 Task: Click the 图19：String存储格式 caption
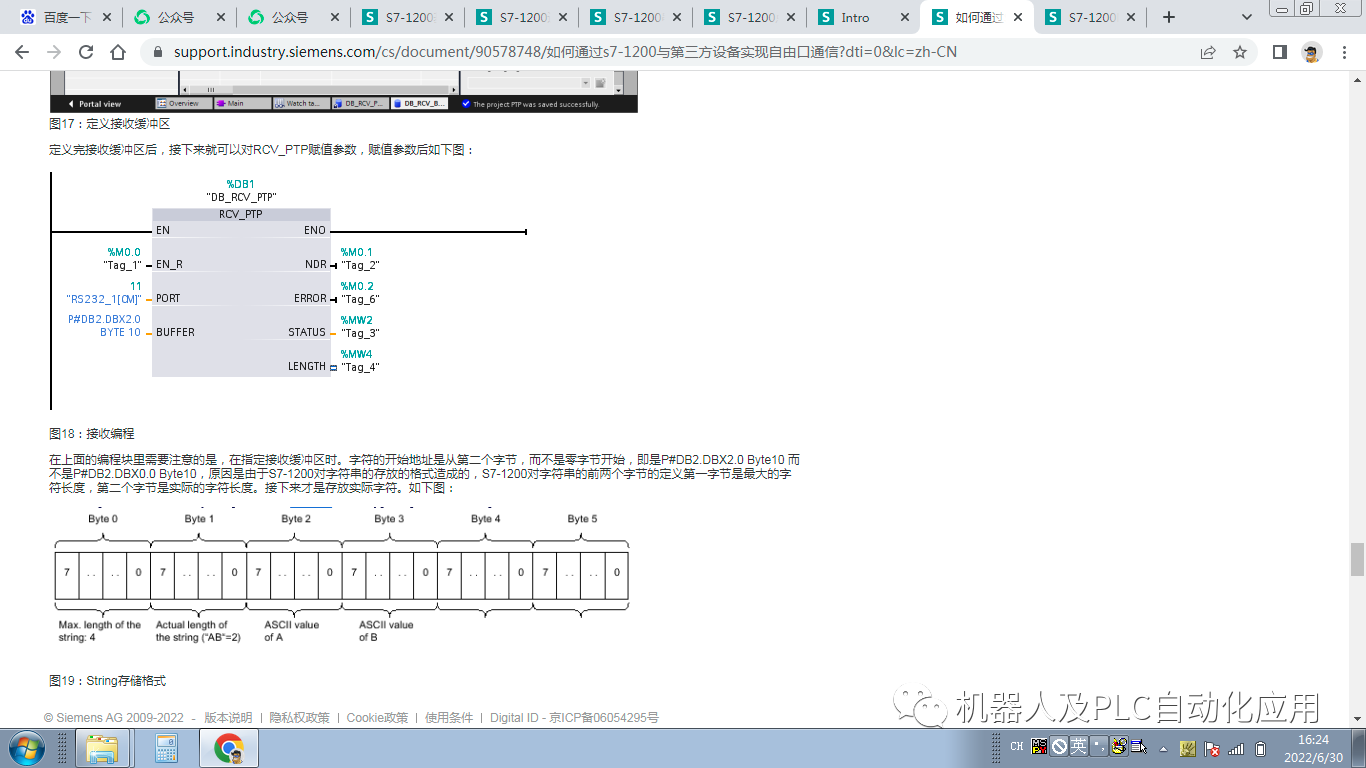point(108,681)
